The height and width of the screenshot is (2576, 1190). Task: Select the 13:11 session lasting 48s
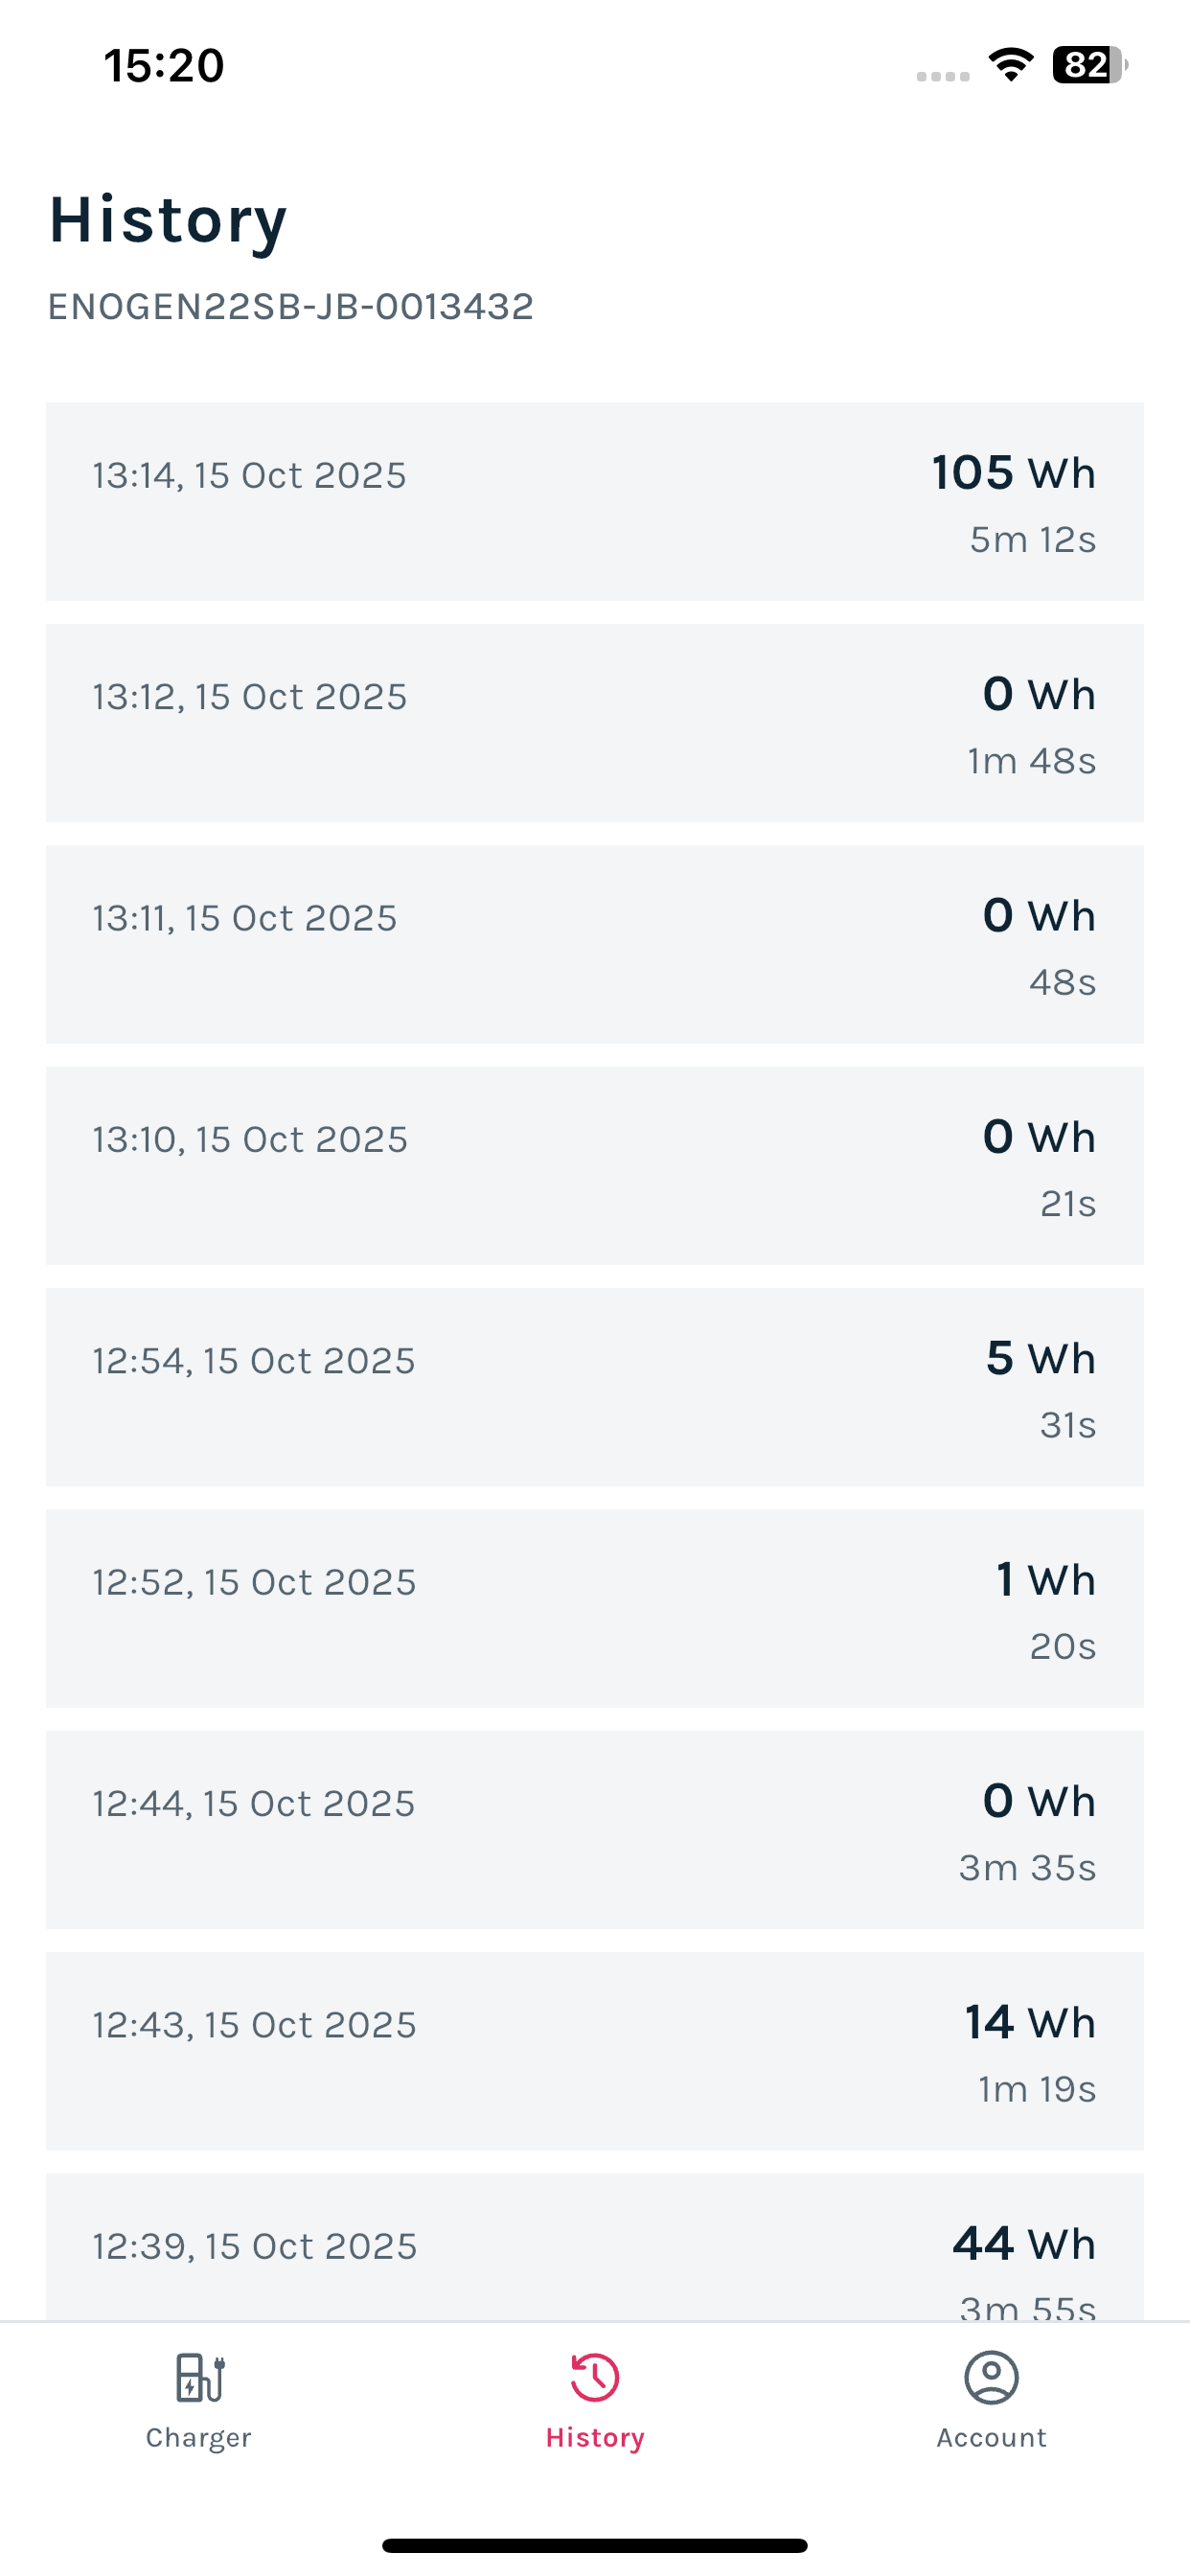point(595,944)
